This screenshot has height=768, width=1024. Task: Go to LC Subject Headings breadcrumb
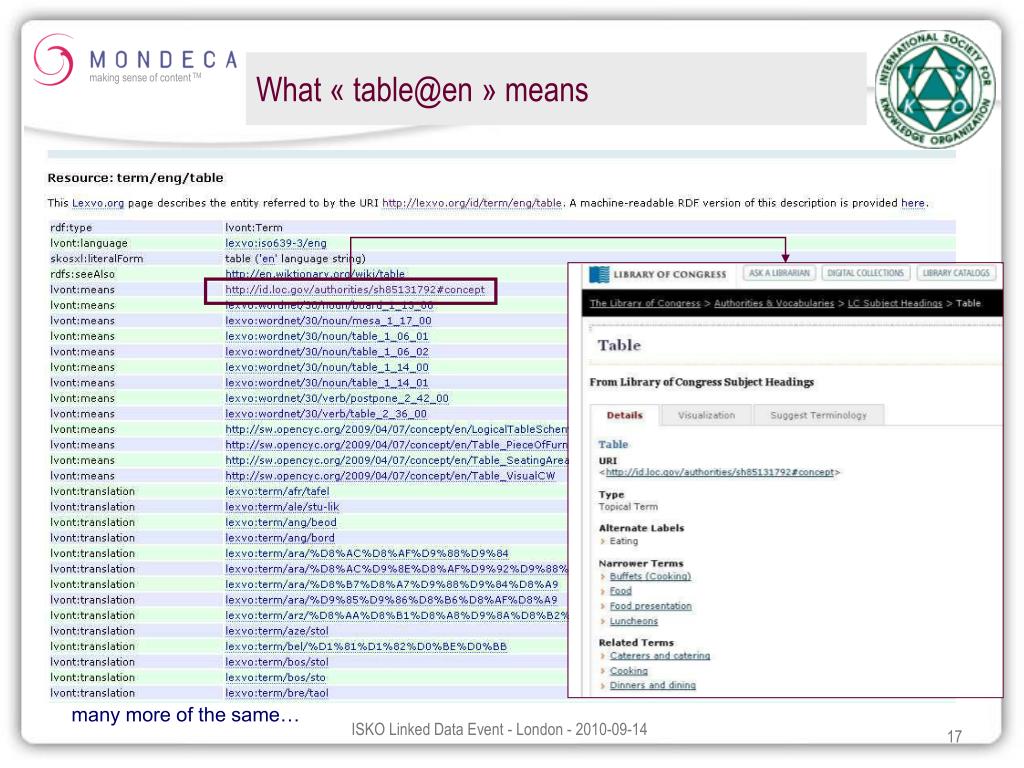click(x=895, y=303)
